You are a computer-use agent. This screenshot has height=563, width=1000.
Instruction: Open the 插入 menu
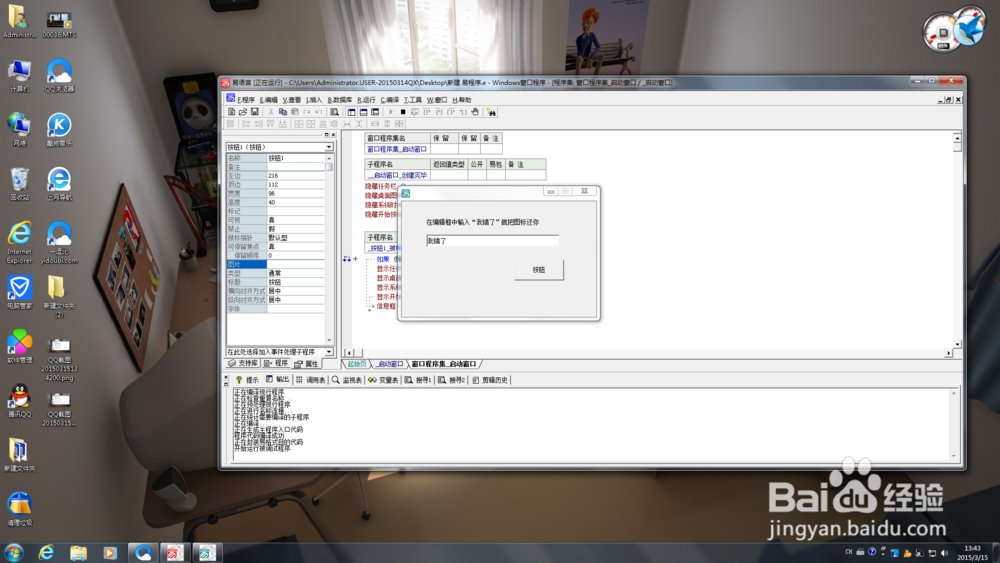coord(314,99)
